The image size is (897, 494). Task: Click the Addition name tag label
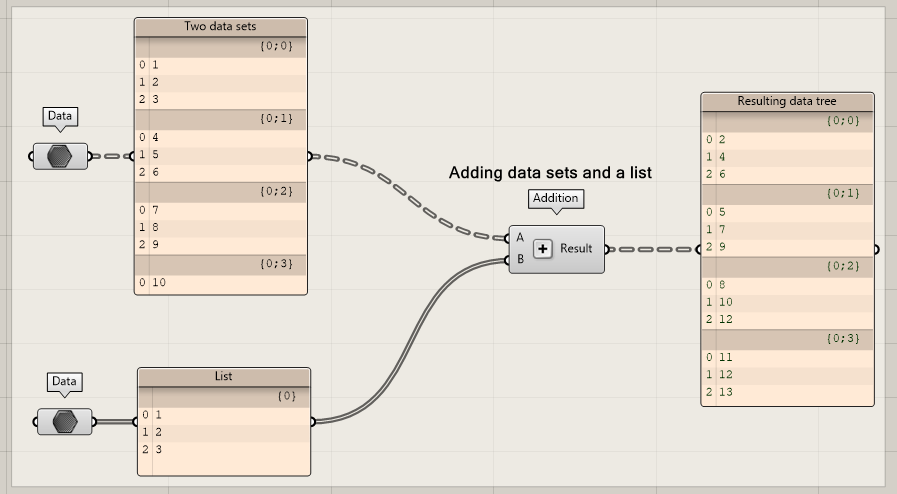555,198
